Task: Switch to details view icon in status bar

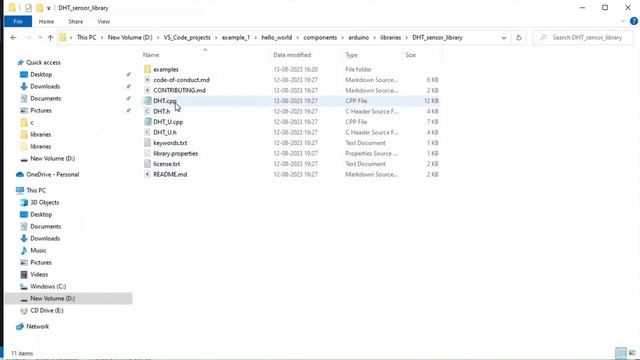Action: [621, 353]
